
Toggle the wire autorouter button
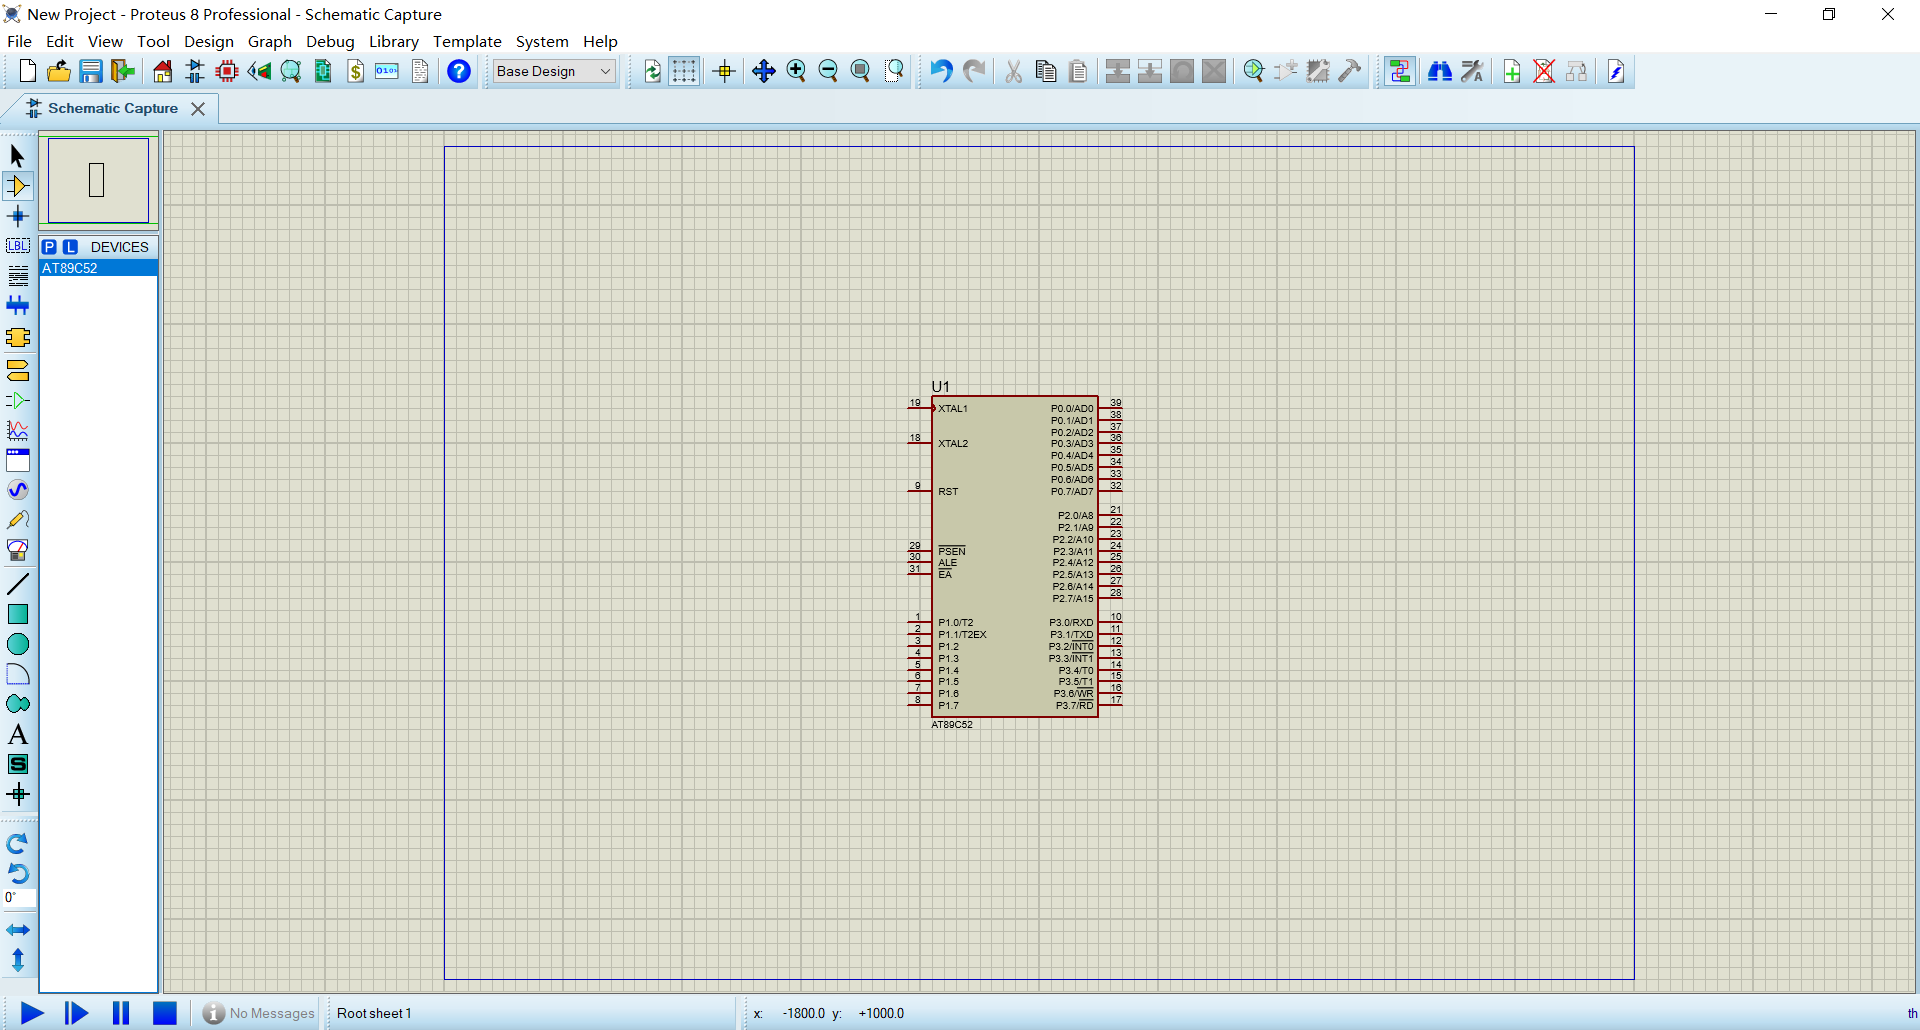1400,71
